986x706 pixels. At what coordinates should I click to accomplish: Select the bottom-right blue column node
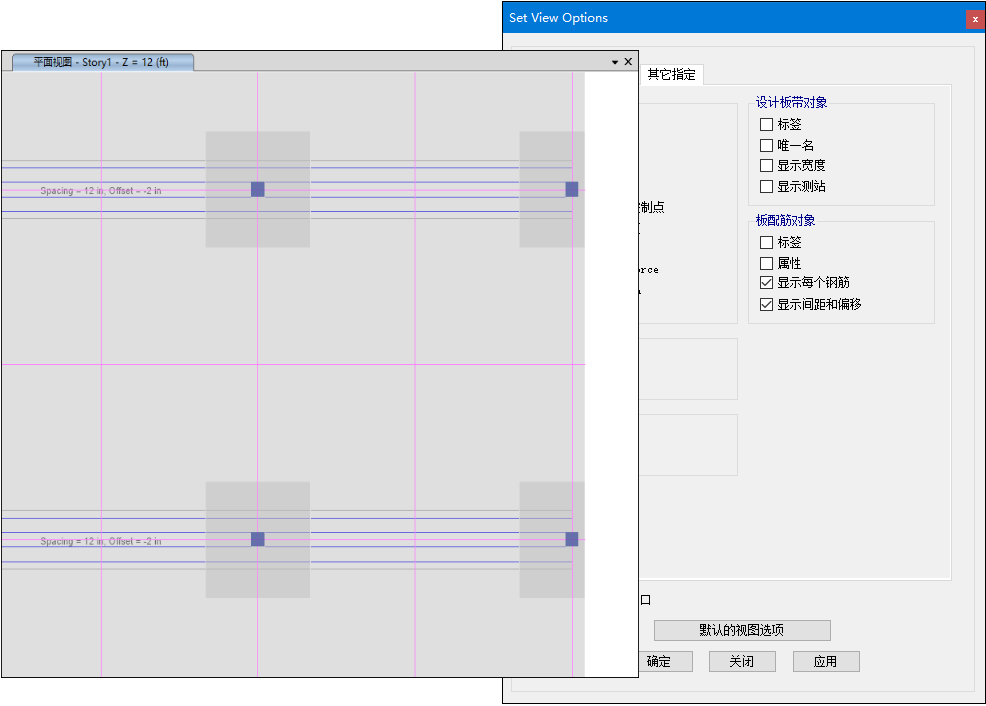pos(572,539)
